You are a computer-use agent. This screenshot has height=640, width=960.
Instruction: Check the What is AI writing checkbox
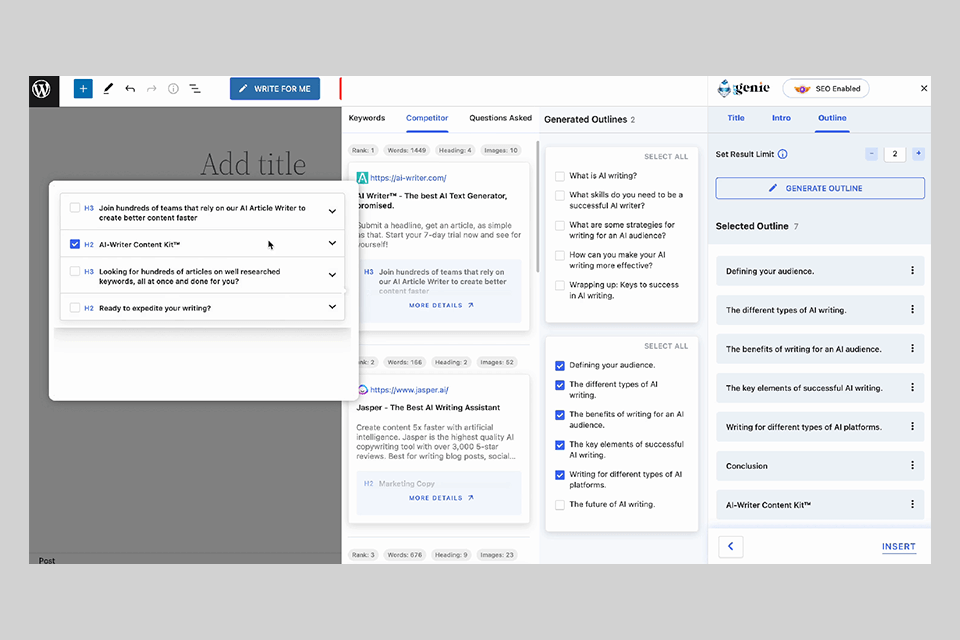560,176
